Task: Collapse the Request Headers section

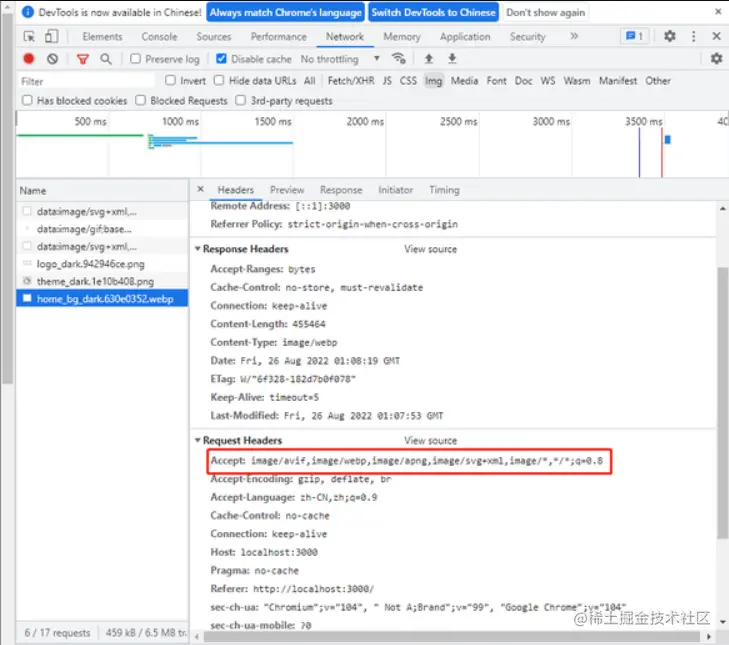Action: click(x=198, y=440)
